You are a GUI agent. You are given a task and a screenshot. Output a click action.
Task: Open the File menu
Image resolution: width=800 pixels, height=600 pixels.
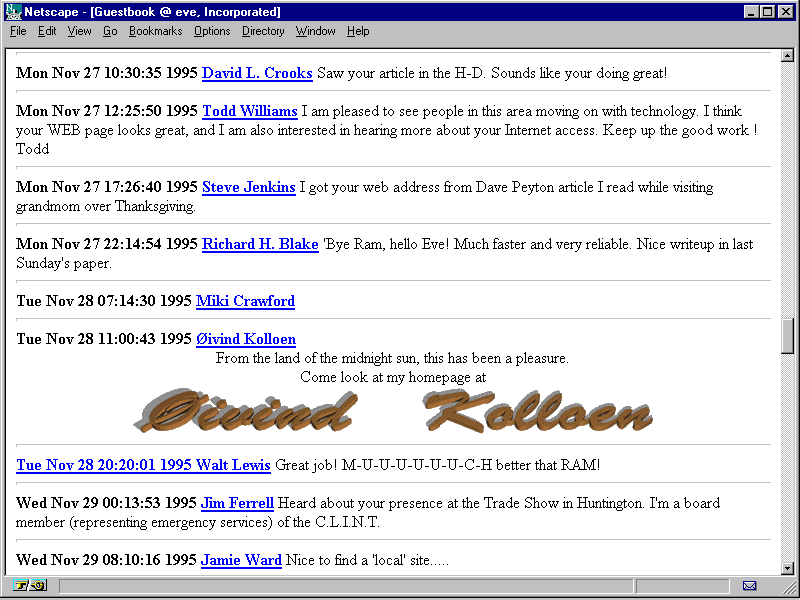(x=18, y=31)
